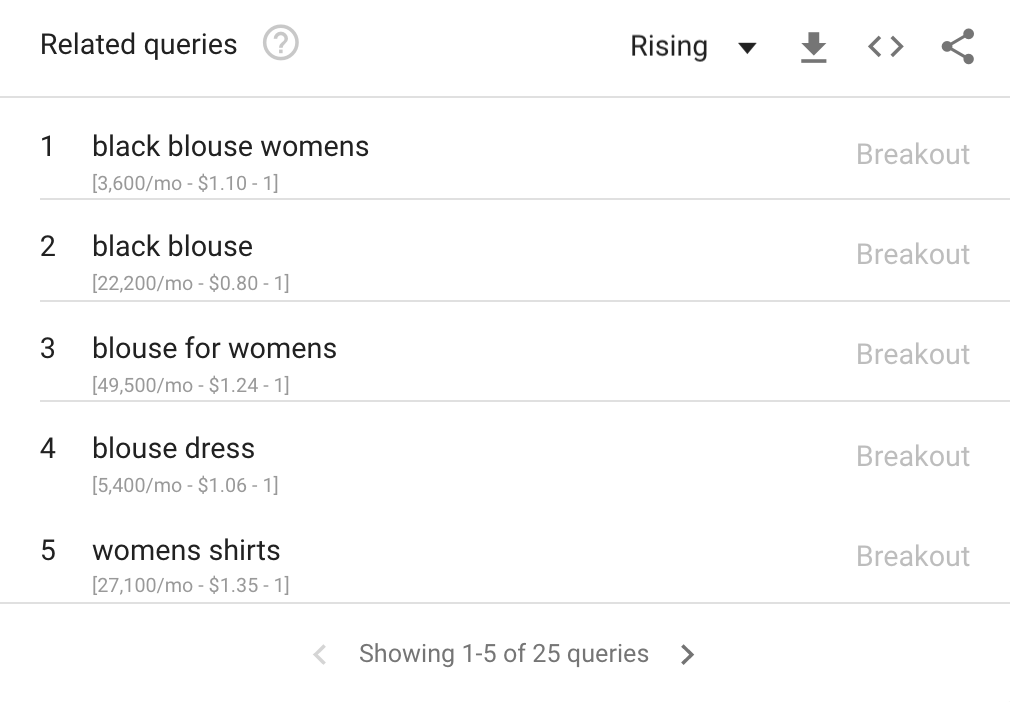This screenshot has height=702, width=1010.
Task: Open the 'black blouse' query
Action: pos(172,247)
